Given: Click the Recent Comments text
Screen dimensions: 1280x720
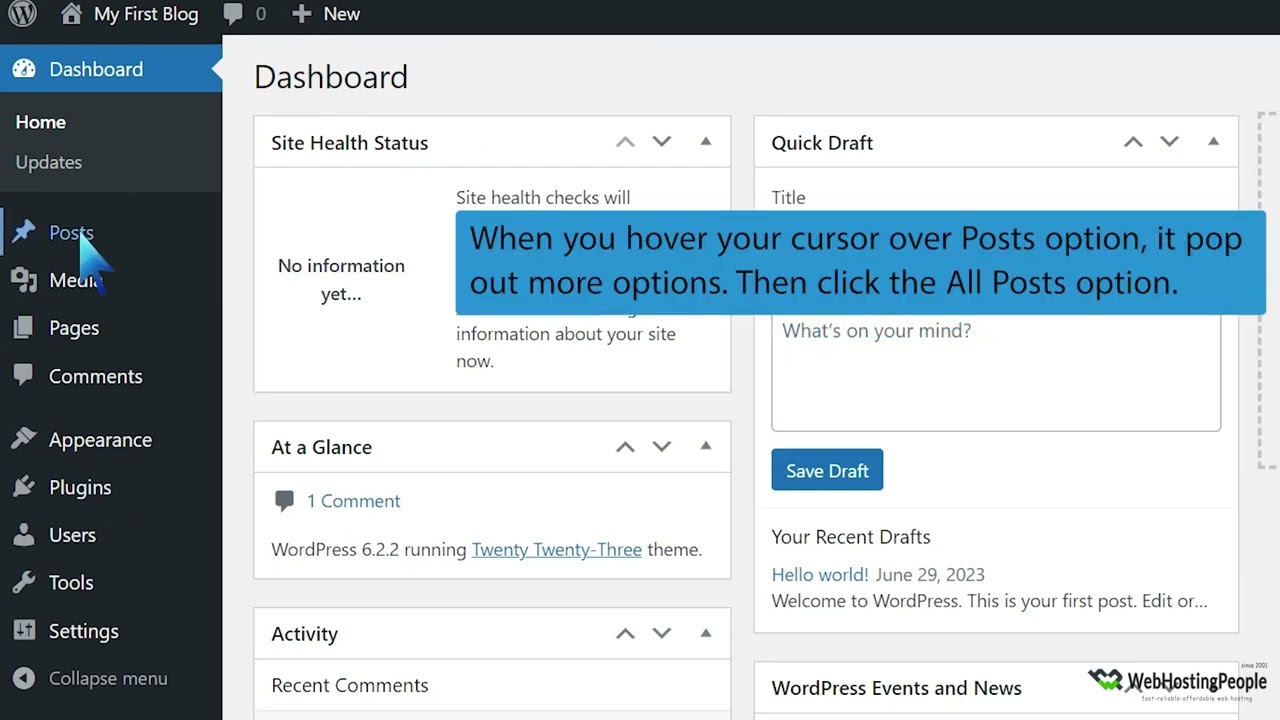Looking at the screenshot, I should point(350,685).
